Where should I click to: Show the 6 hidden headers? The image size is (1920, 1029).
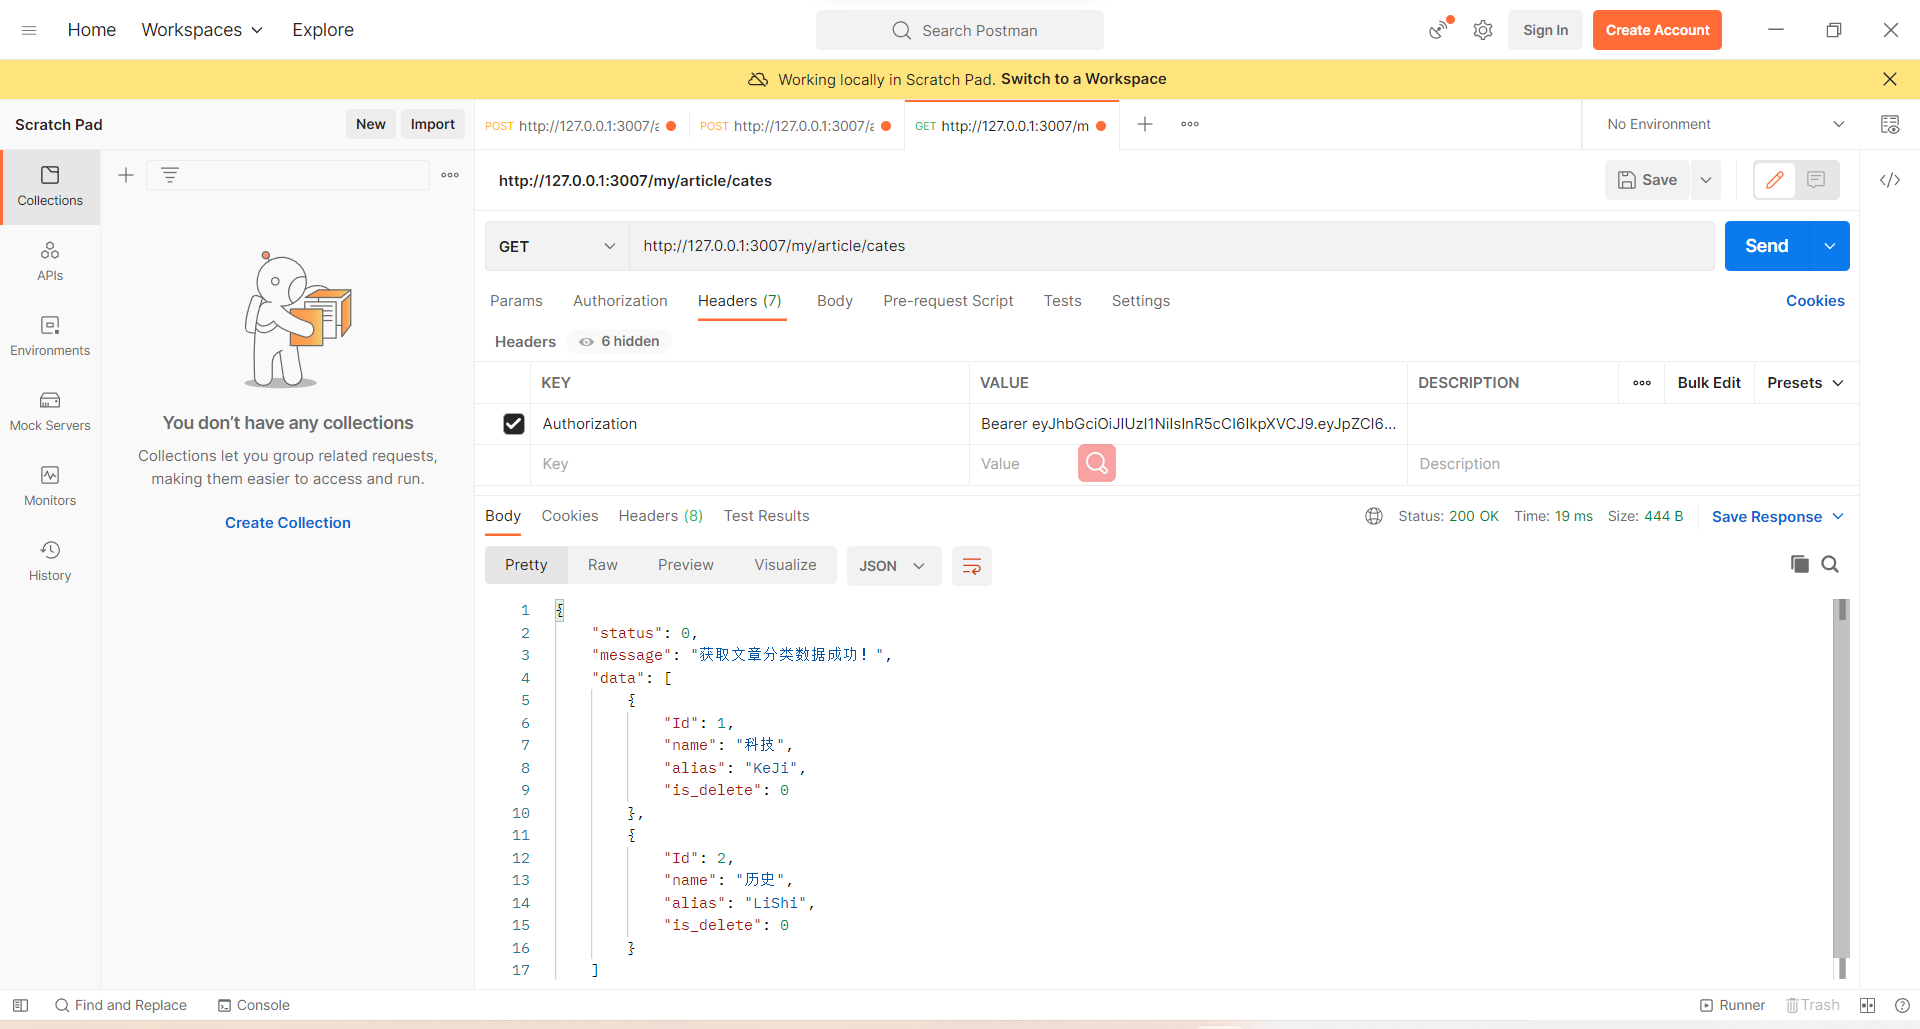click(x=620, y=341)
